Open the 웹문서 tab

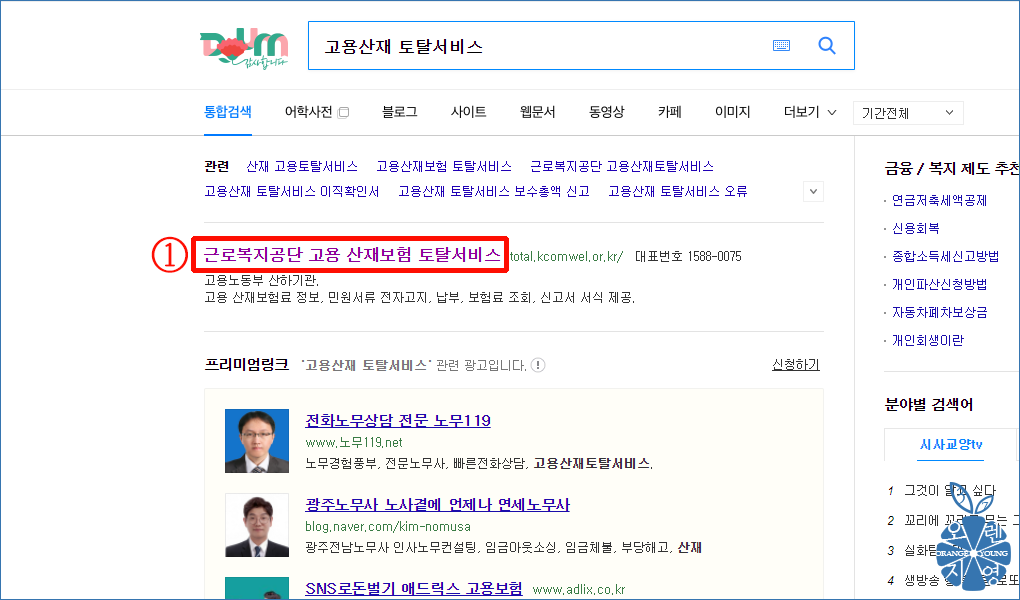coord(537,112)
